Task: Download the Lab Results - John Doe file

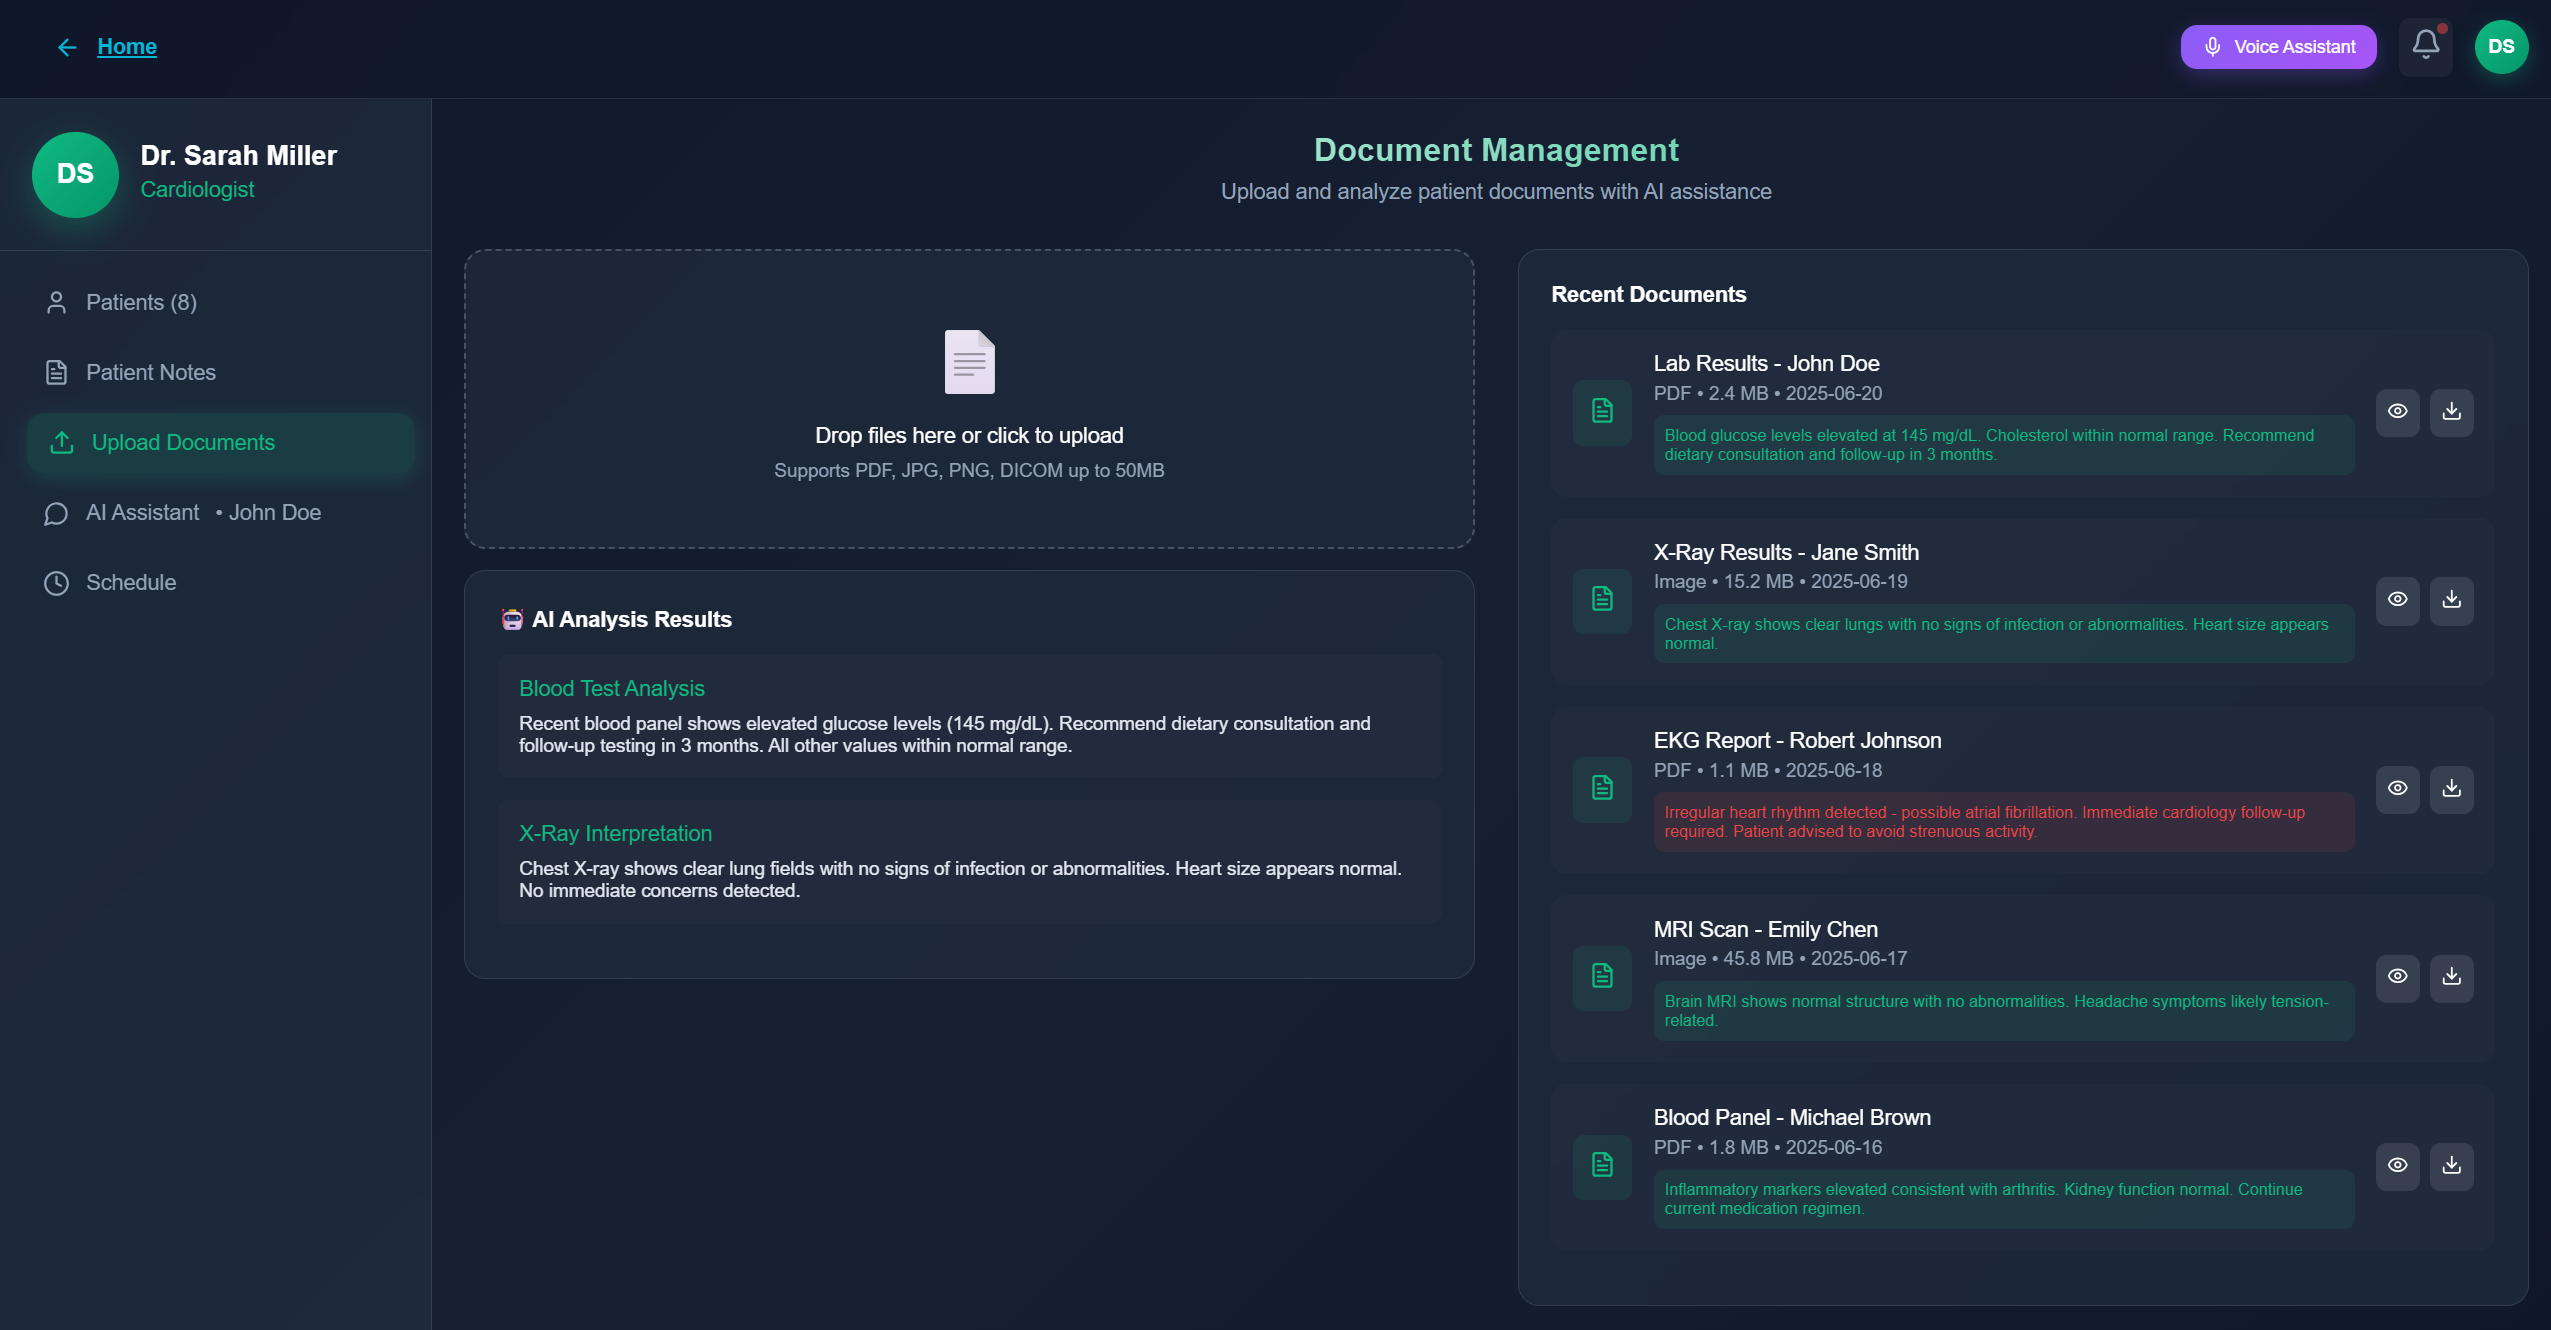Action: click(2451, 412)
